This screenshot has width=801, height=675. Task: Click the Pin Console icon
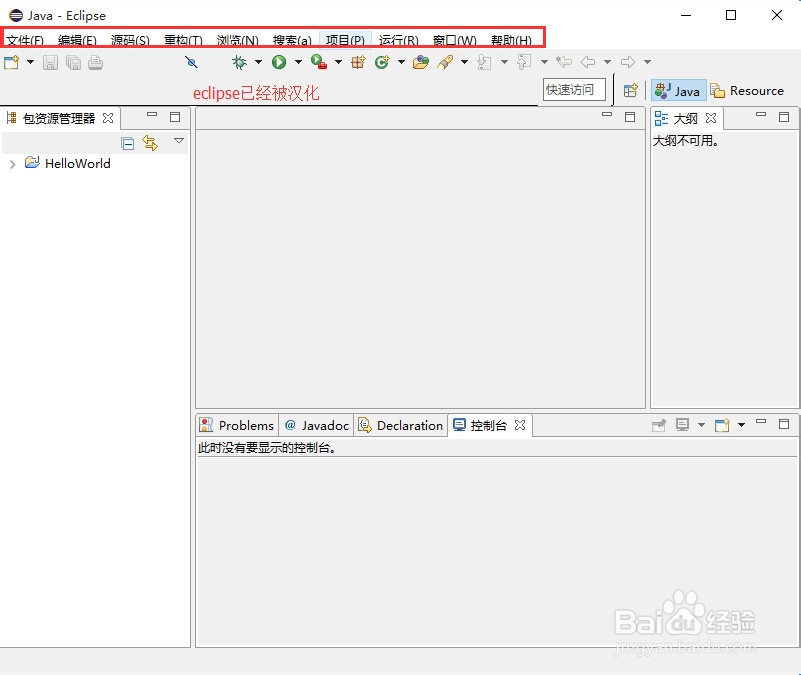click(659, 425)
